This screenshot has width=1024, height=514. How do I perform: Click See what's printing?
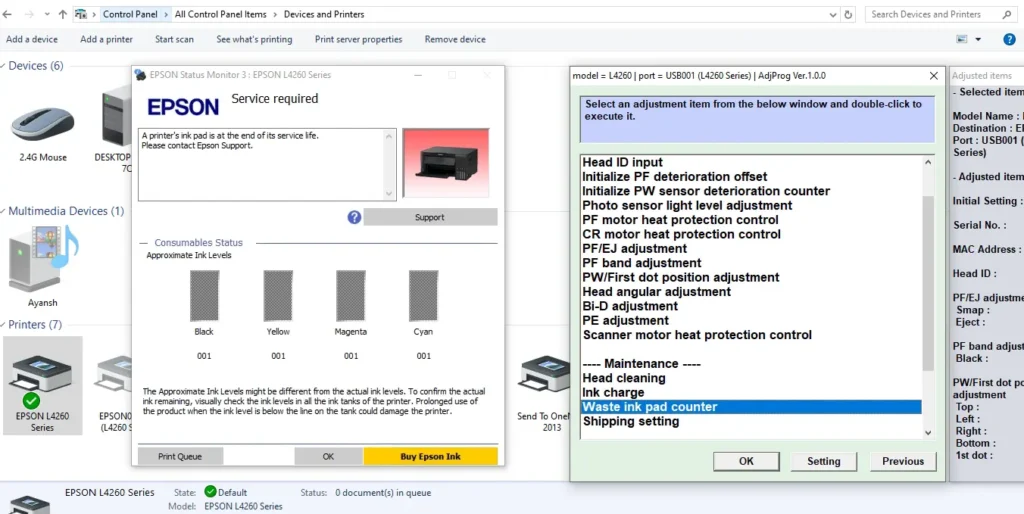pos(254,39)
